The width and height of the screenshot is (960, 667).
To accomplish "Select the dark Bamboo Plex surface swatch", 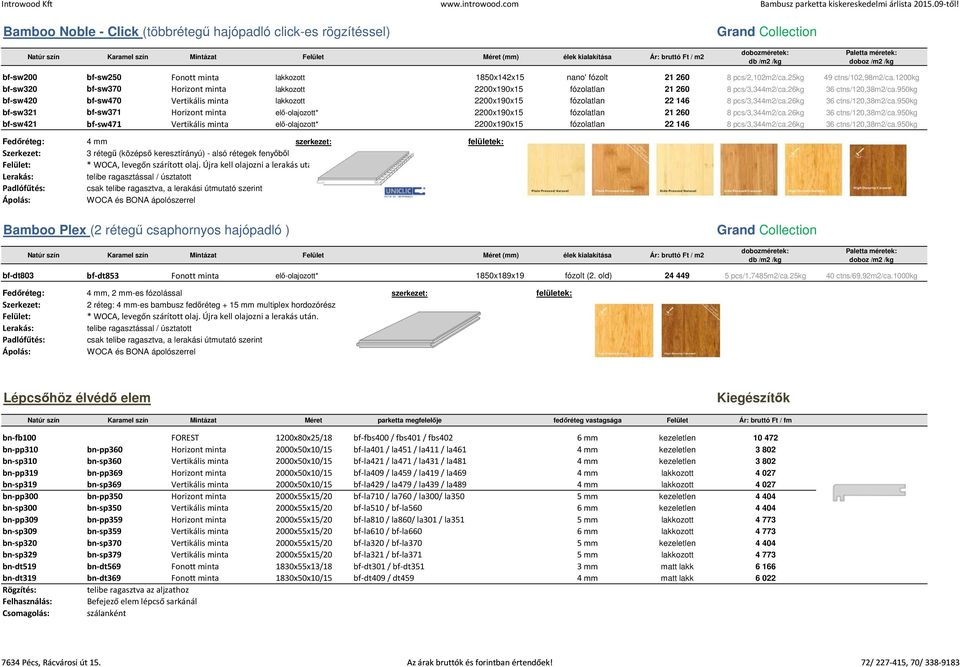I will [691, 330].
